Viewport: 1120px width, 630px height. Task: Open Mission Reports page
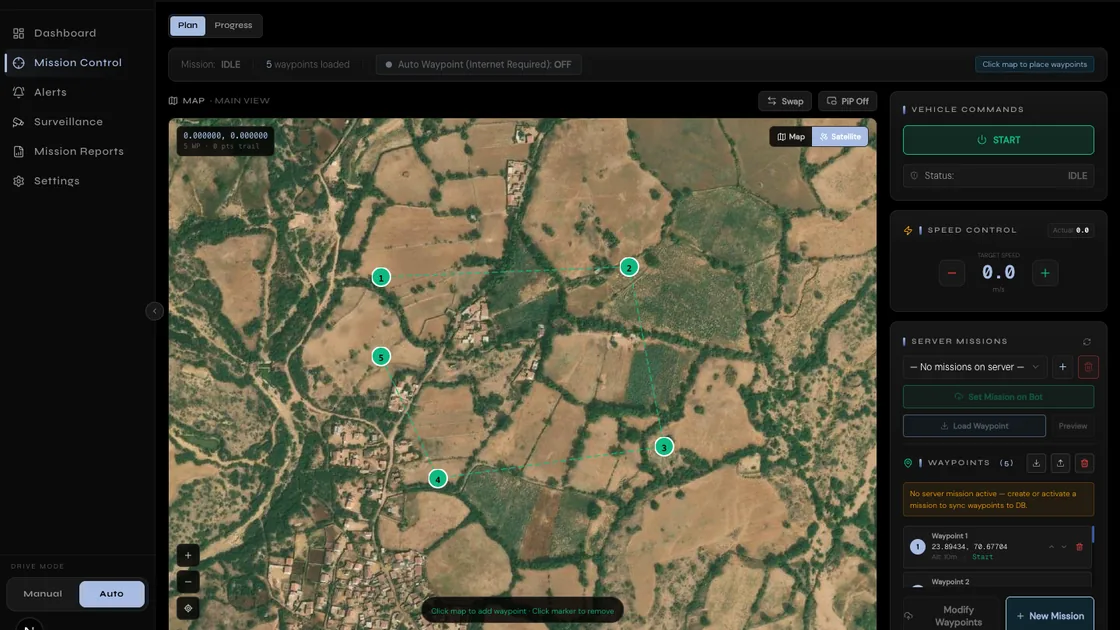[x=79, y=151]
